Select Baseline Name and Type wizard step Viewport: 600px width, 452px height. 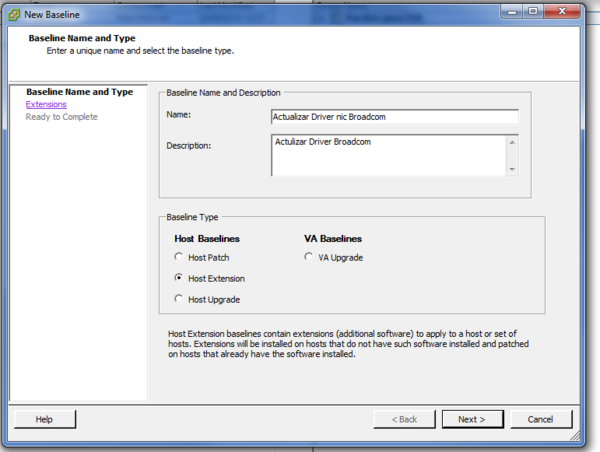point(79,92)
